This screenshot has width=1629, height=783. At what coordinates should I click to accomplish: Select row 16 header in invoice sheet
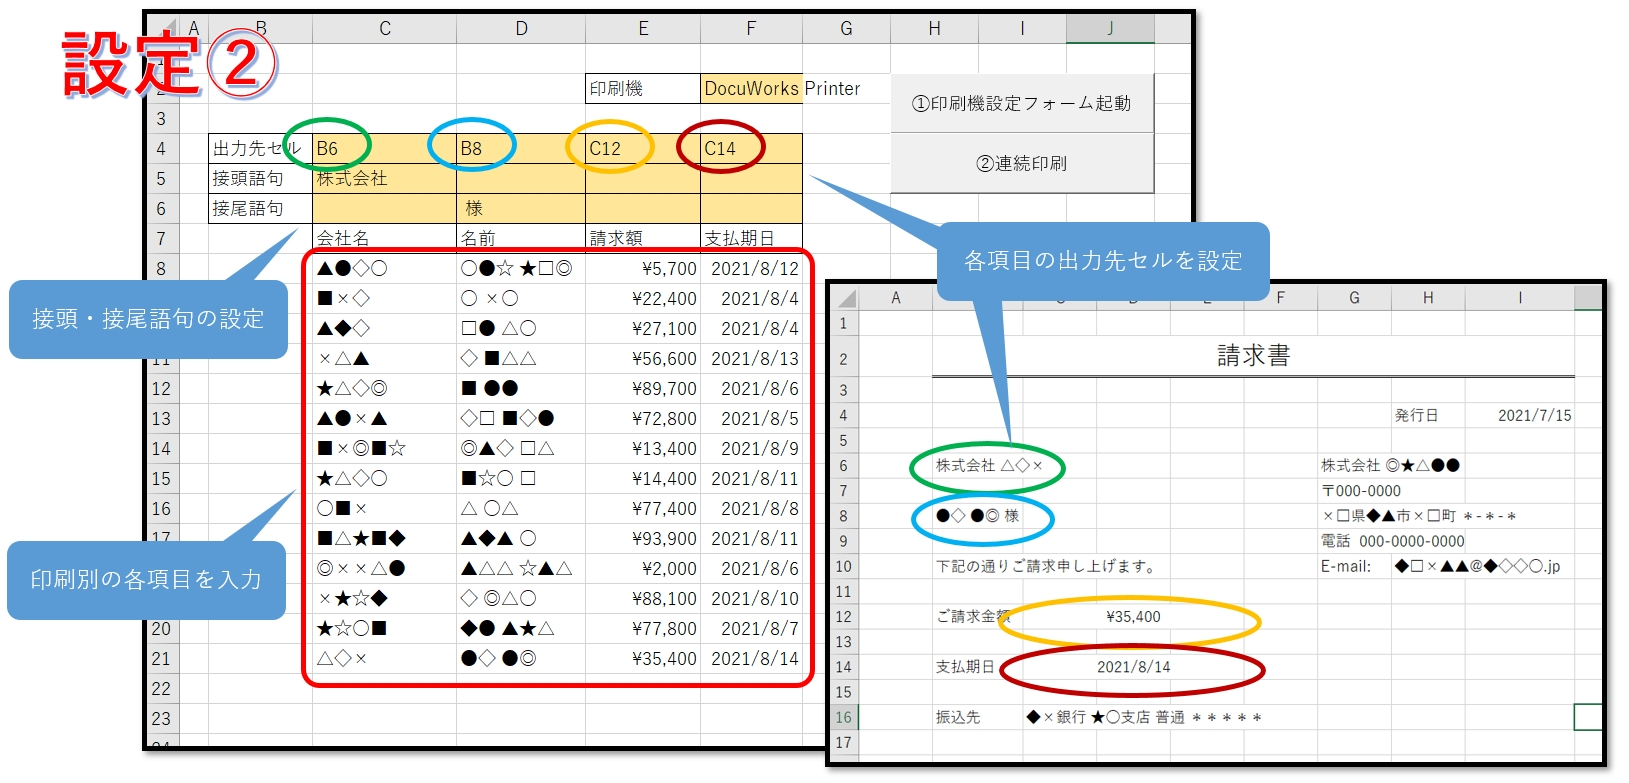(x=844, y=717)
